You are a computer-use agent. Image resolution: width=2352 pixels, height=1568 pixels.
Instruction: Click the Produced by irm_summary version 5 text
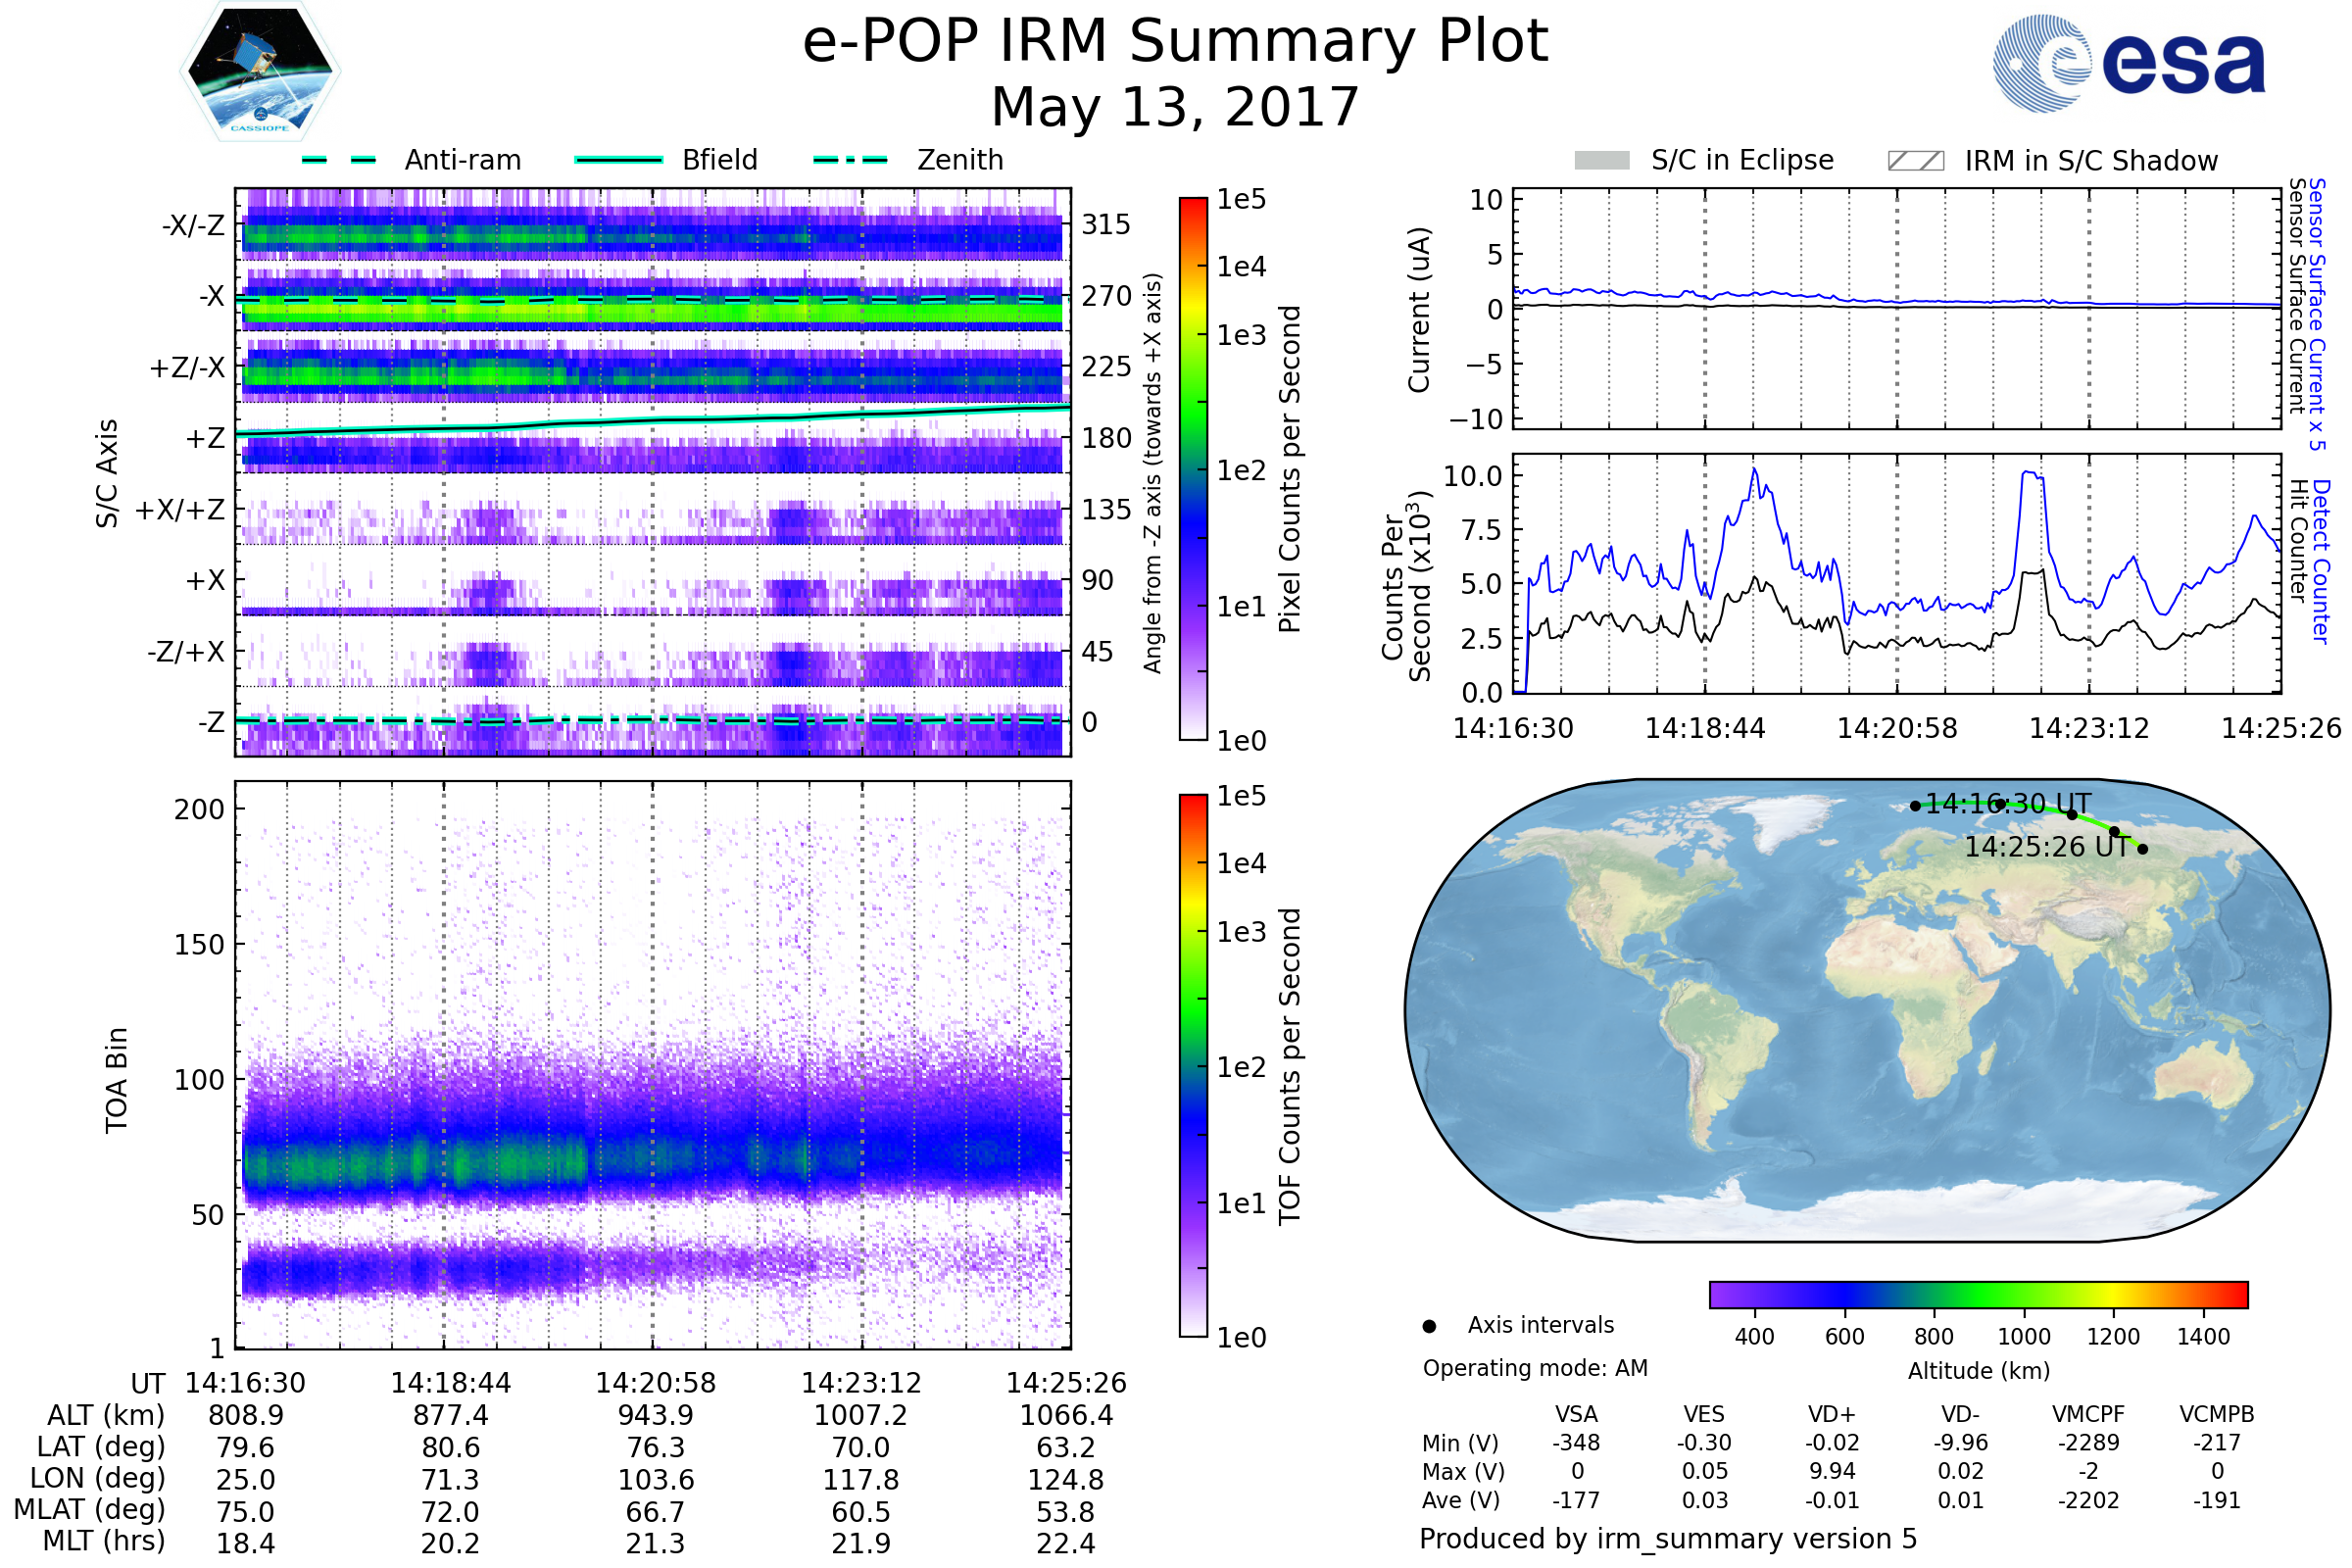1668,1538
